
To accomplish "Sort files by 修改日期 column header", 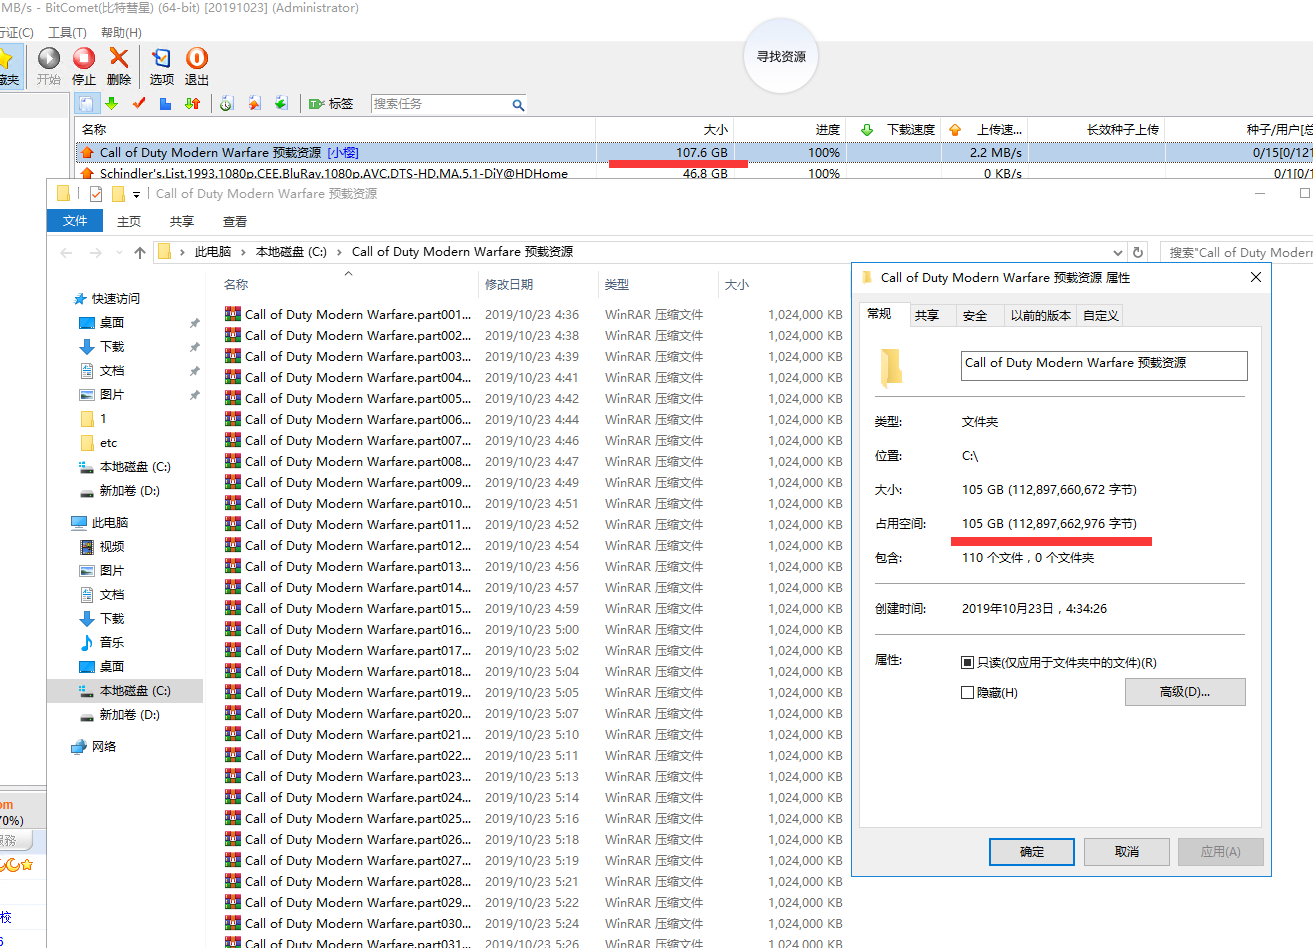I will tap(537, 285).
